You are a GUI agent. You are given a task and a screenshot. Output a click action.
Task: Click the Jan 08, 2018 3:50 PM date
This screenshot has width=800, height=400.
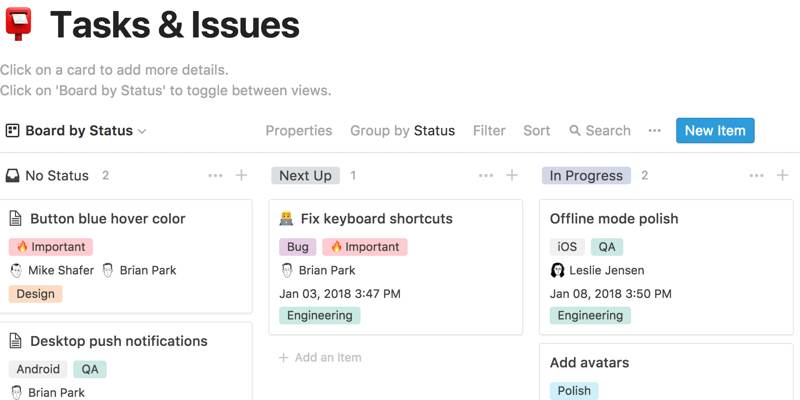click(611, 294)
